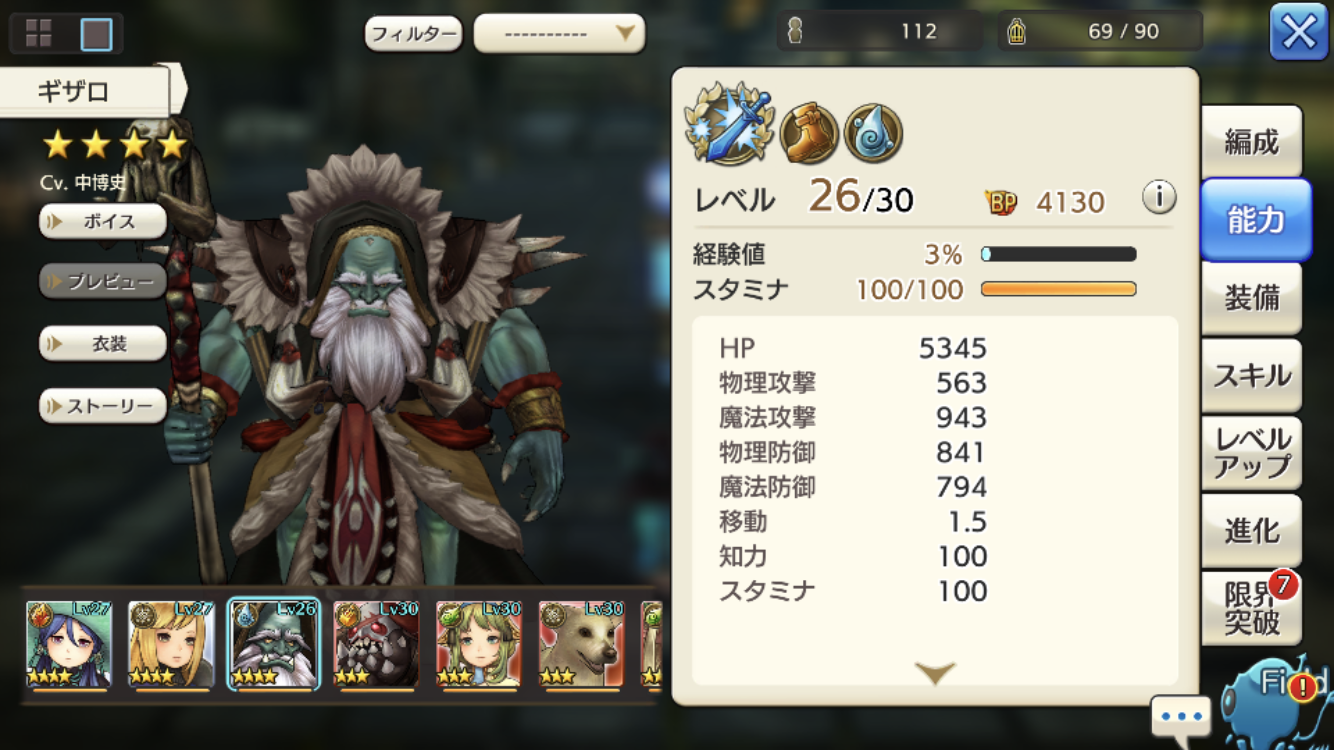
Task: Select the Lv30 dog unit thumbnail
Action: (581, 645)
